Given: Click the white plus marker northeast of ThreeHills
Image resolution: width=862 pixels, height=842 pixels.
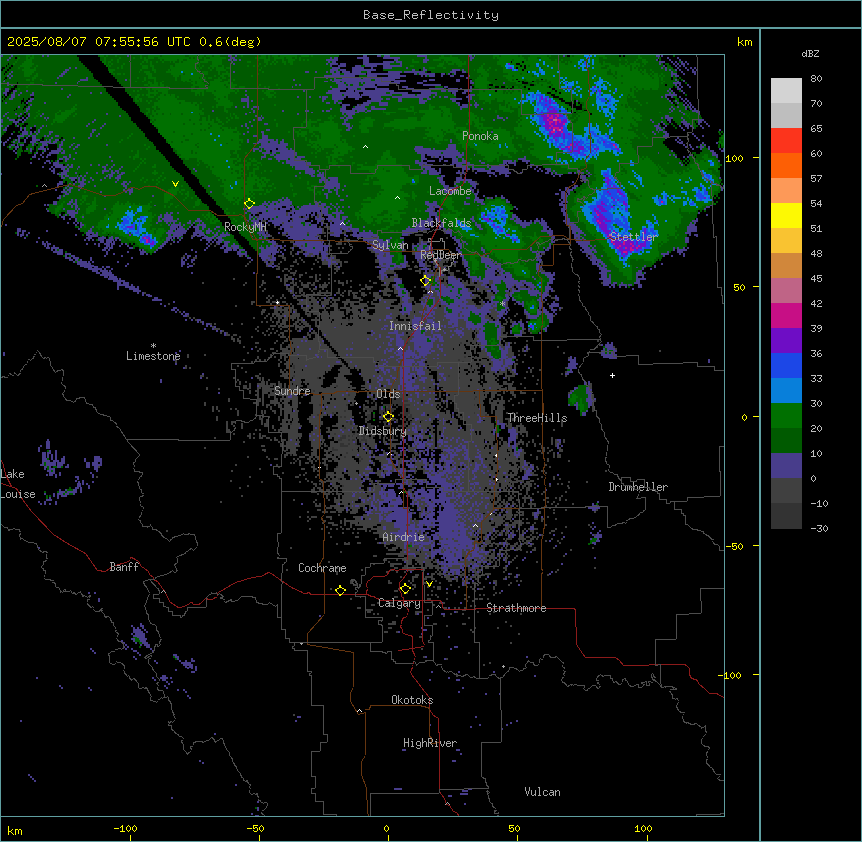Looking at the screenshot, I should point(612,375).
